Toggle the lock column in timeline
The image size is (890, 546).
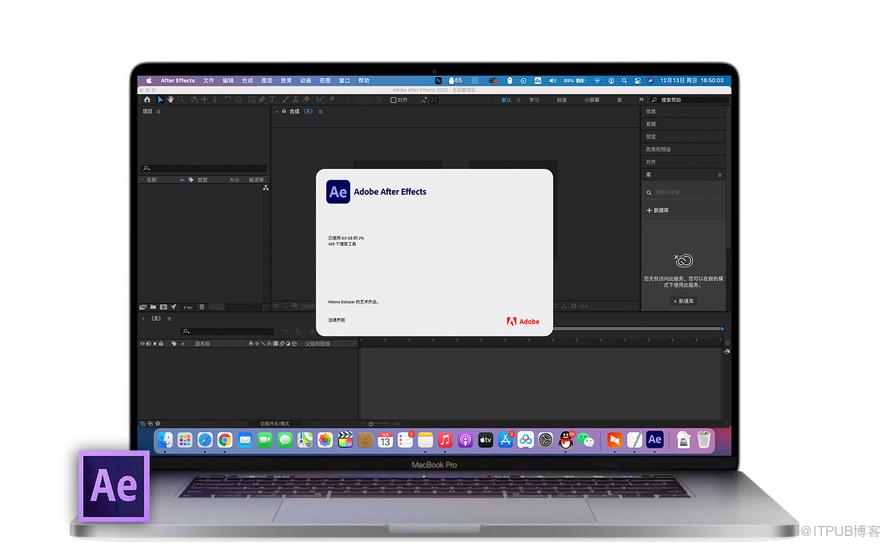pyautogui.click(x=161, y=343)
